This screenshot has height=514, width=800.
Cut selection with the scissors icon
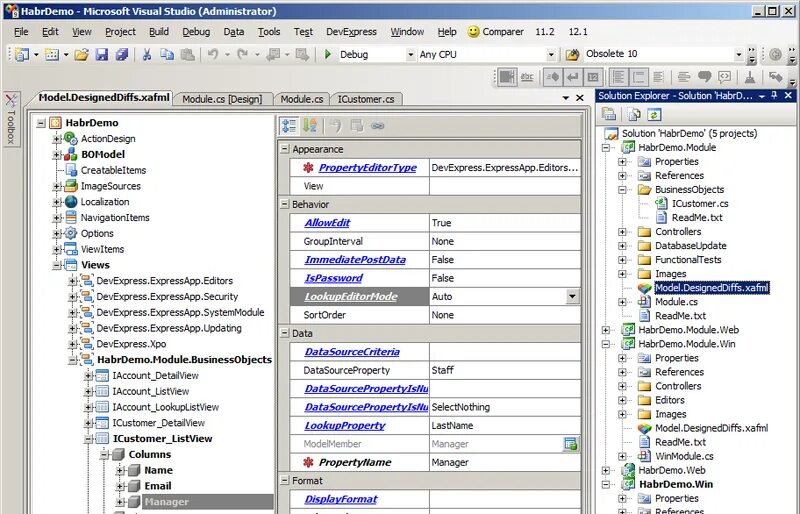[x=147, y=54]
